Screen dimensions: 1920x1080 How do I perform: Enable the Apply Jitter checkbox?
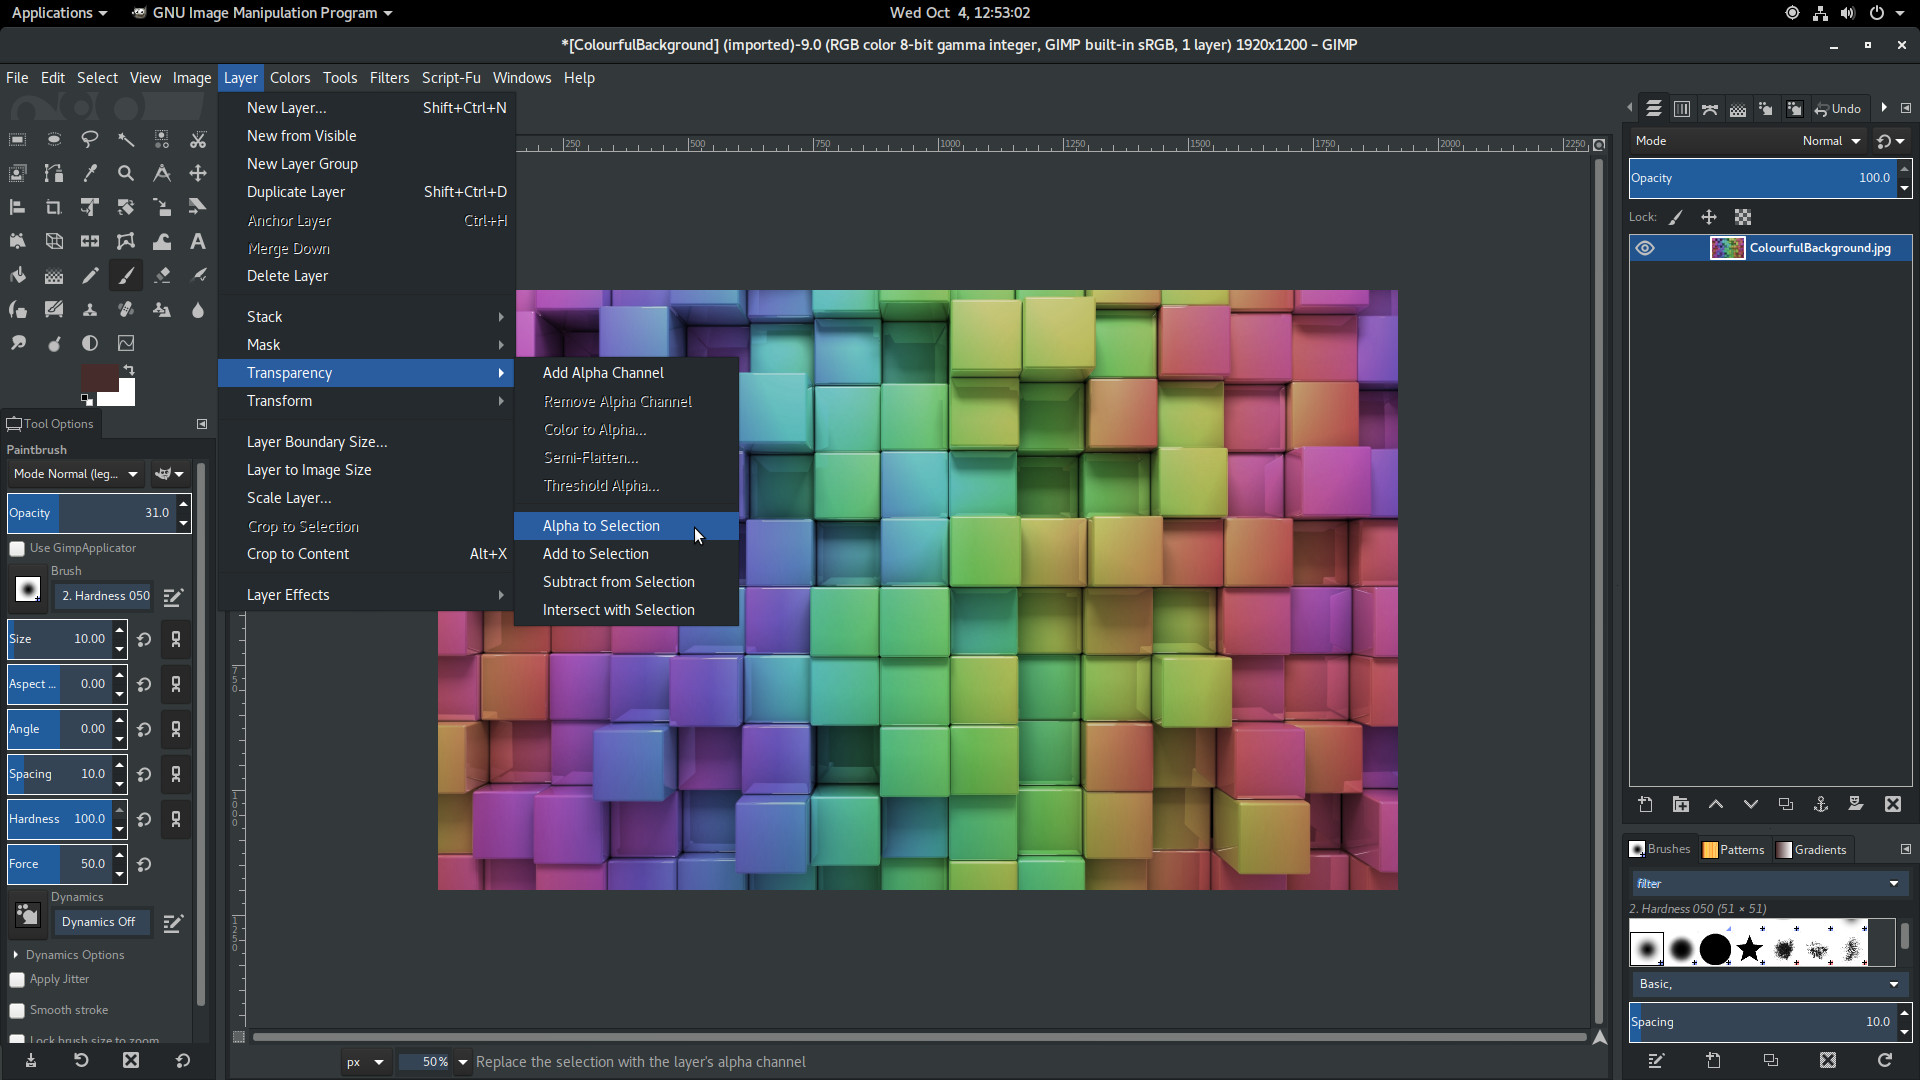pyautogui.click(x=17, y=980)
